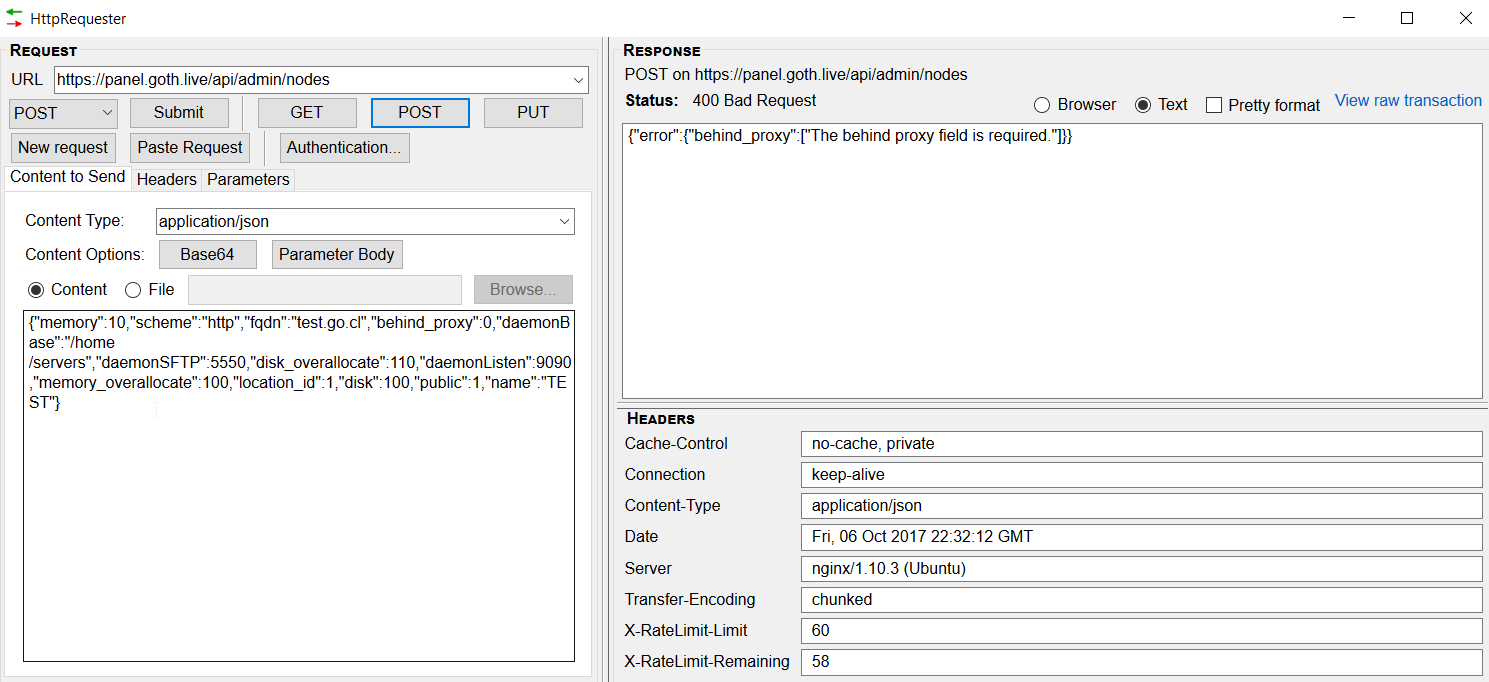Open View raw transaction

coord(1407,100)
